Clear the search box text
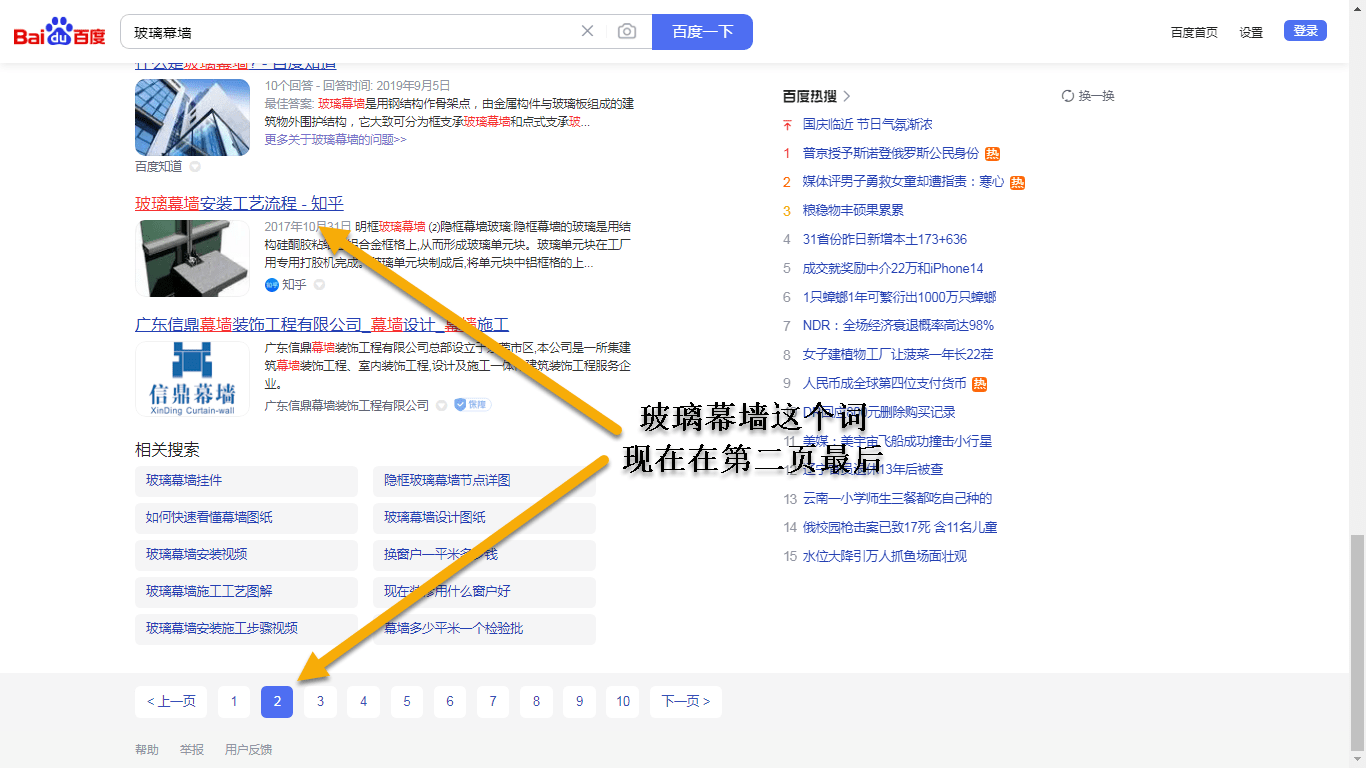The width and height of the screenshot is (1366, 768). pyautogui.click(x=588, y=31)
